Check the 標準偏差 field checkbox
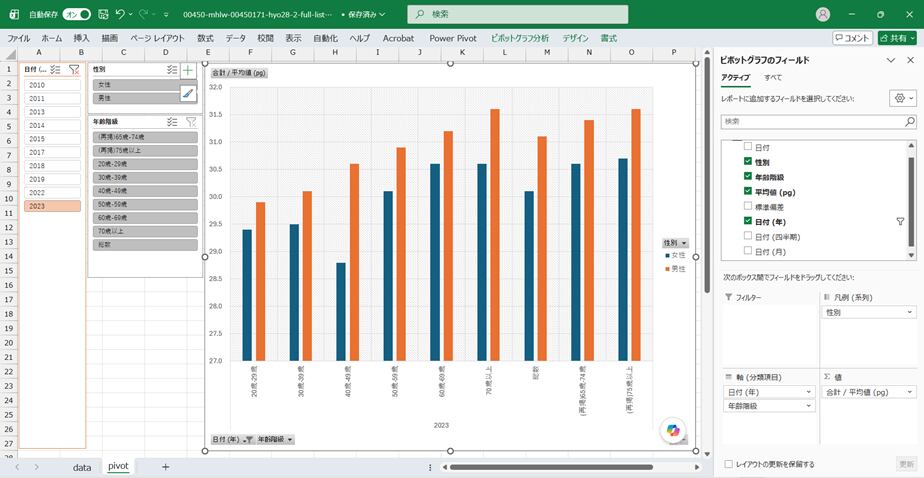The height and width of the screenshot is (478, 924). pos(748,207)
